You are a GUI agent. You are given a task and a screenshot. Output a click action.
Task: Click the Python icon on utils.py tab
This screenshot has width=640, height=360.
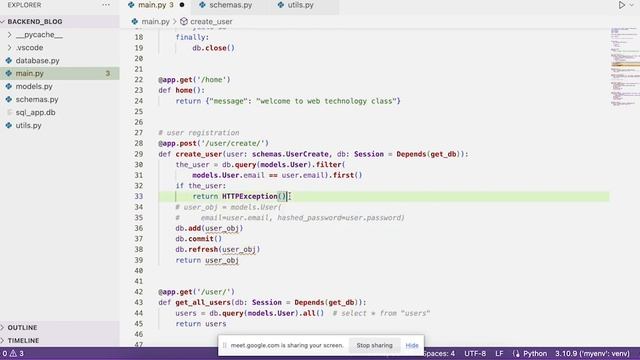280,5
